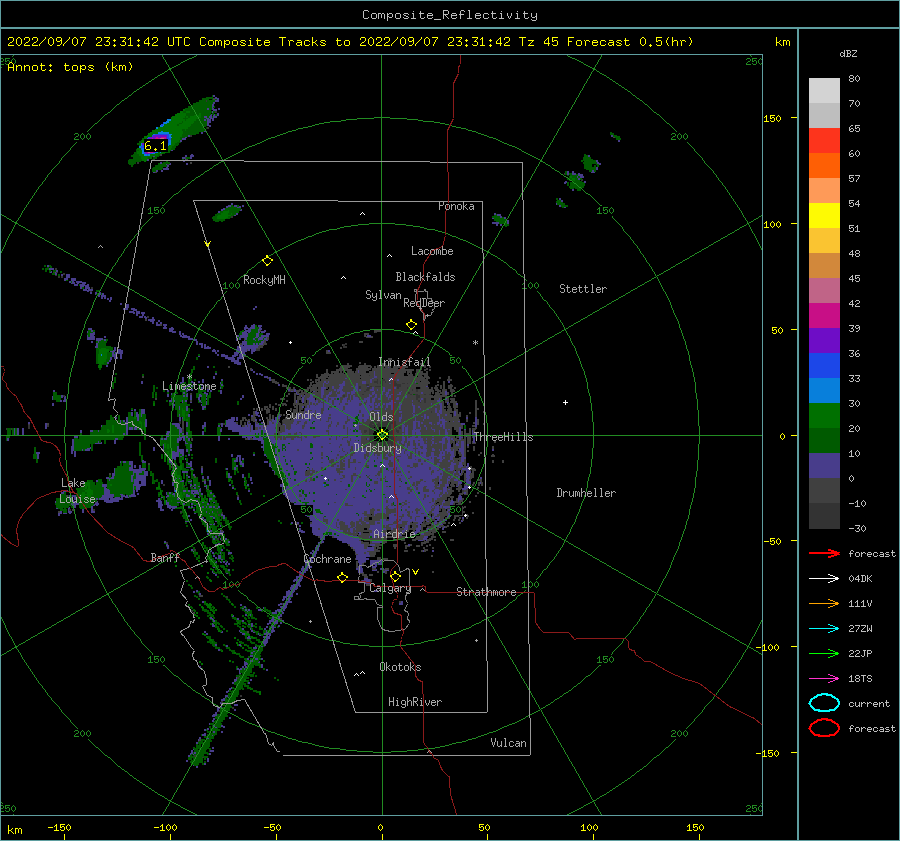Select the magenta 18TS arrow legend entry
Viewport: 900px width, 841px height.
coord(824,679)
